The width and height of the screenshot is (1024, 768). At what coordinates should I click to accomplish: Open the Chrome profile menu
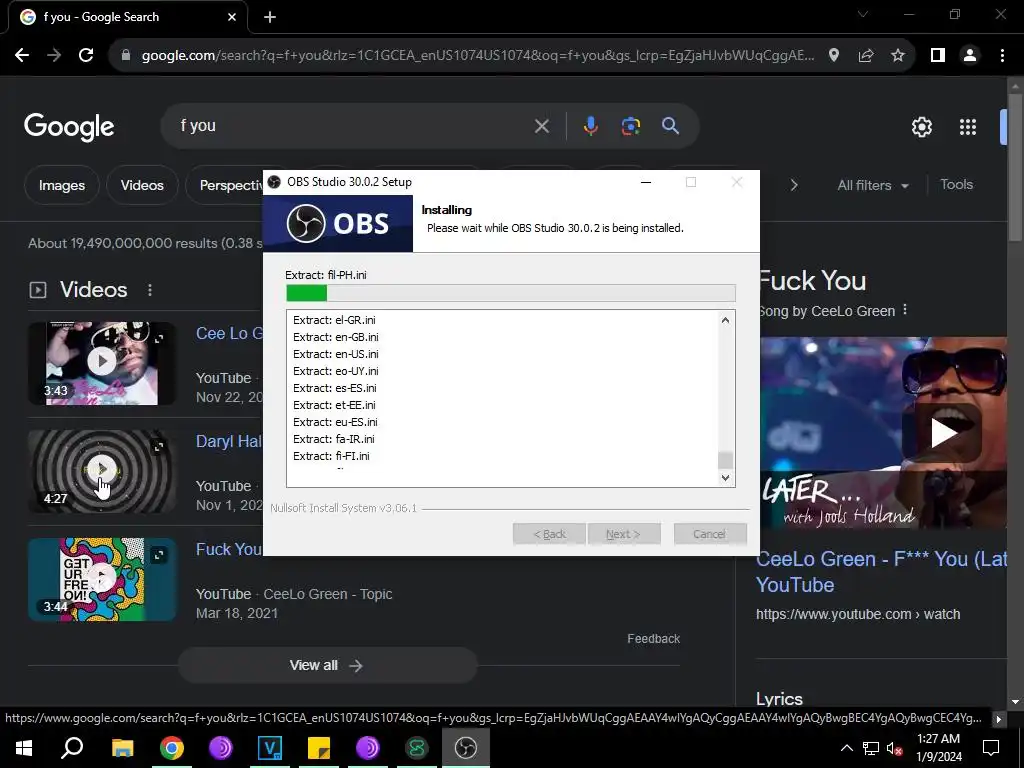(x=970, y=56)
